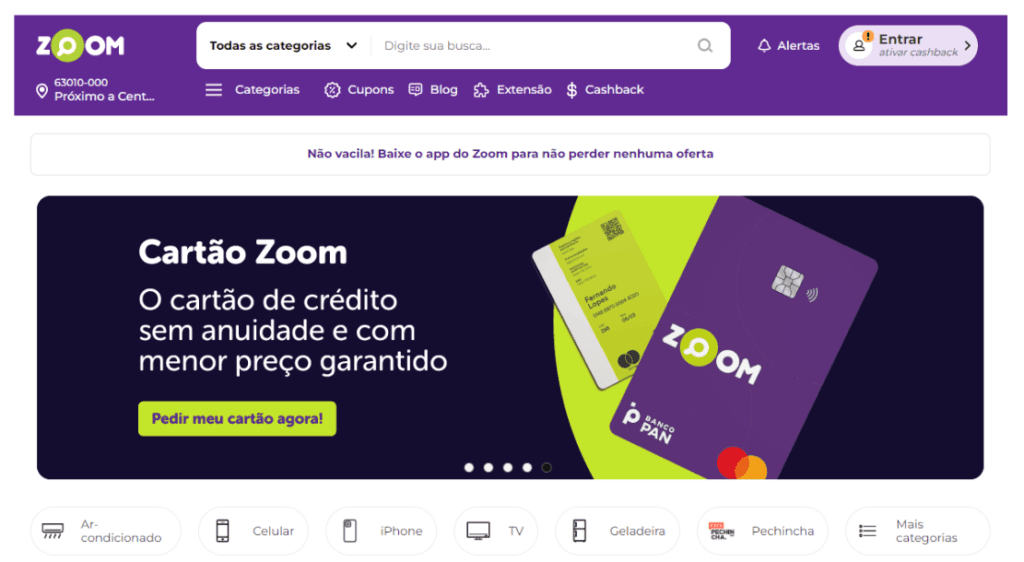Select the Ar-condicionado category icon
1024x562 pixels.
tap(53, 531)
